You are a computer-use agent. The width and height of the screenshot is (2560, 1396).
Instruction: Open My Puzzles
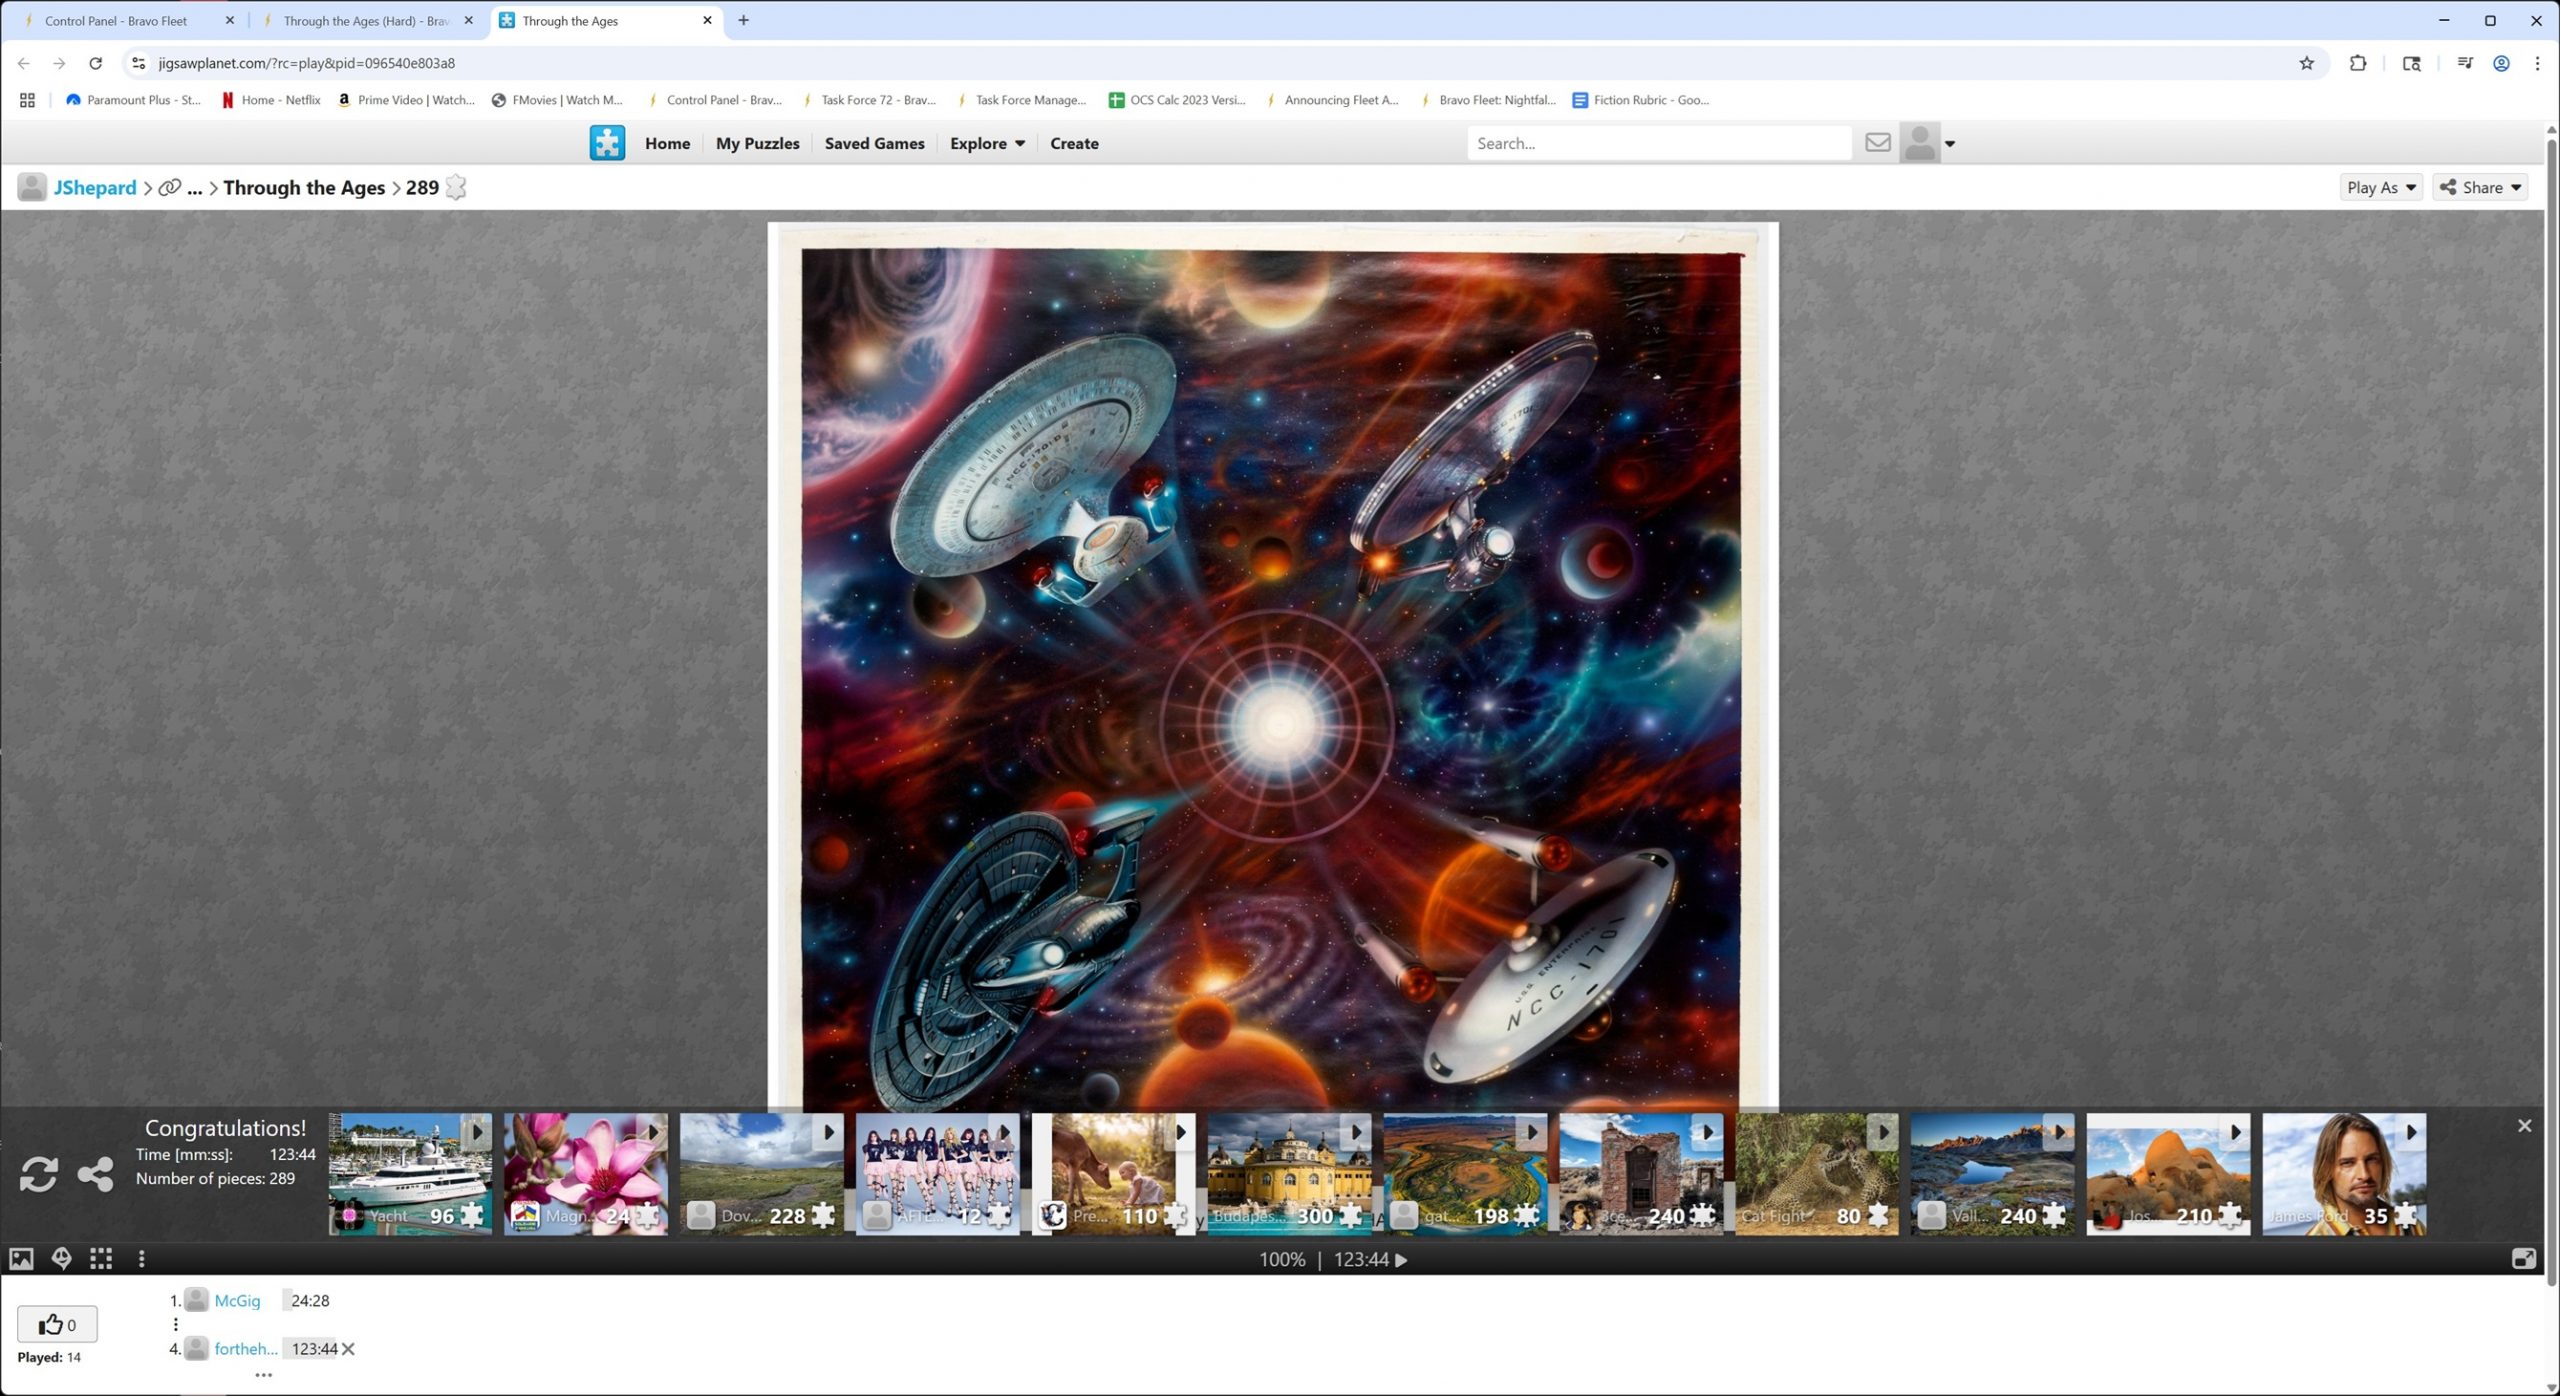[x=757, y=143]
